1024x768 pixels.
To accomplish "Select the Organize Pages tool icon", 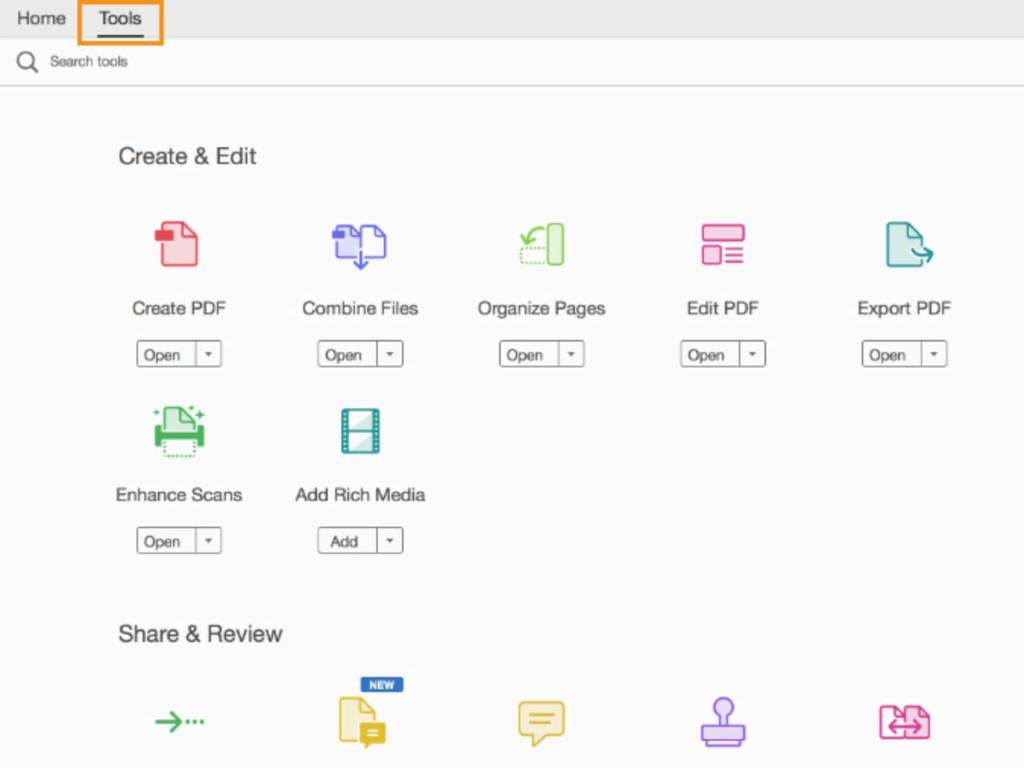I will pos(542,244).
